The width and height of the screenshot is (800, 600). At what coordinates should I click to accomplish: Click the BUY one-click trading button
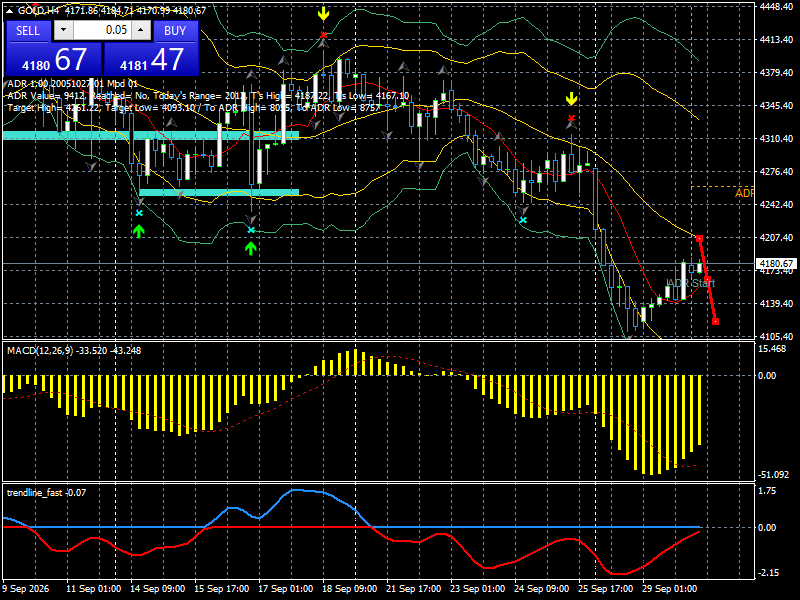pyautogui.click(x=175, y=31)
